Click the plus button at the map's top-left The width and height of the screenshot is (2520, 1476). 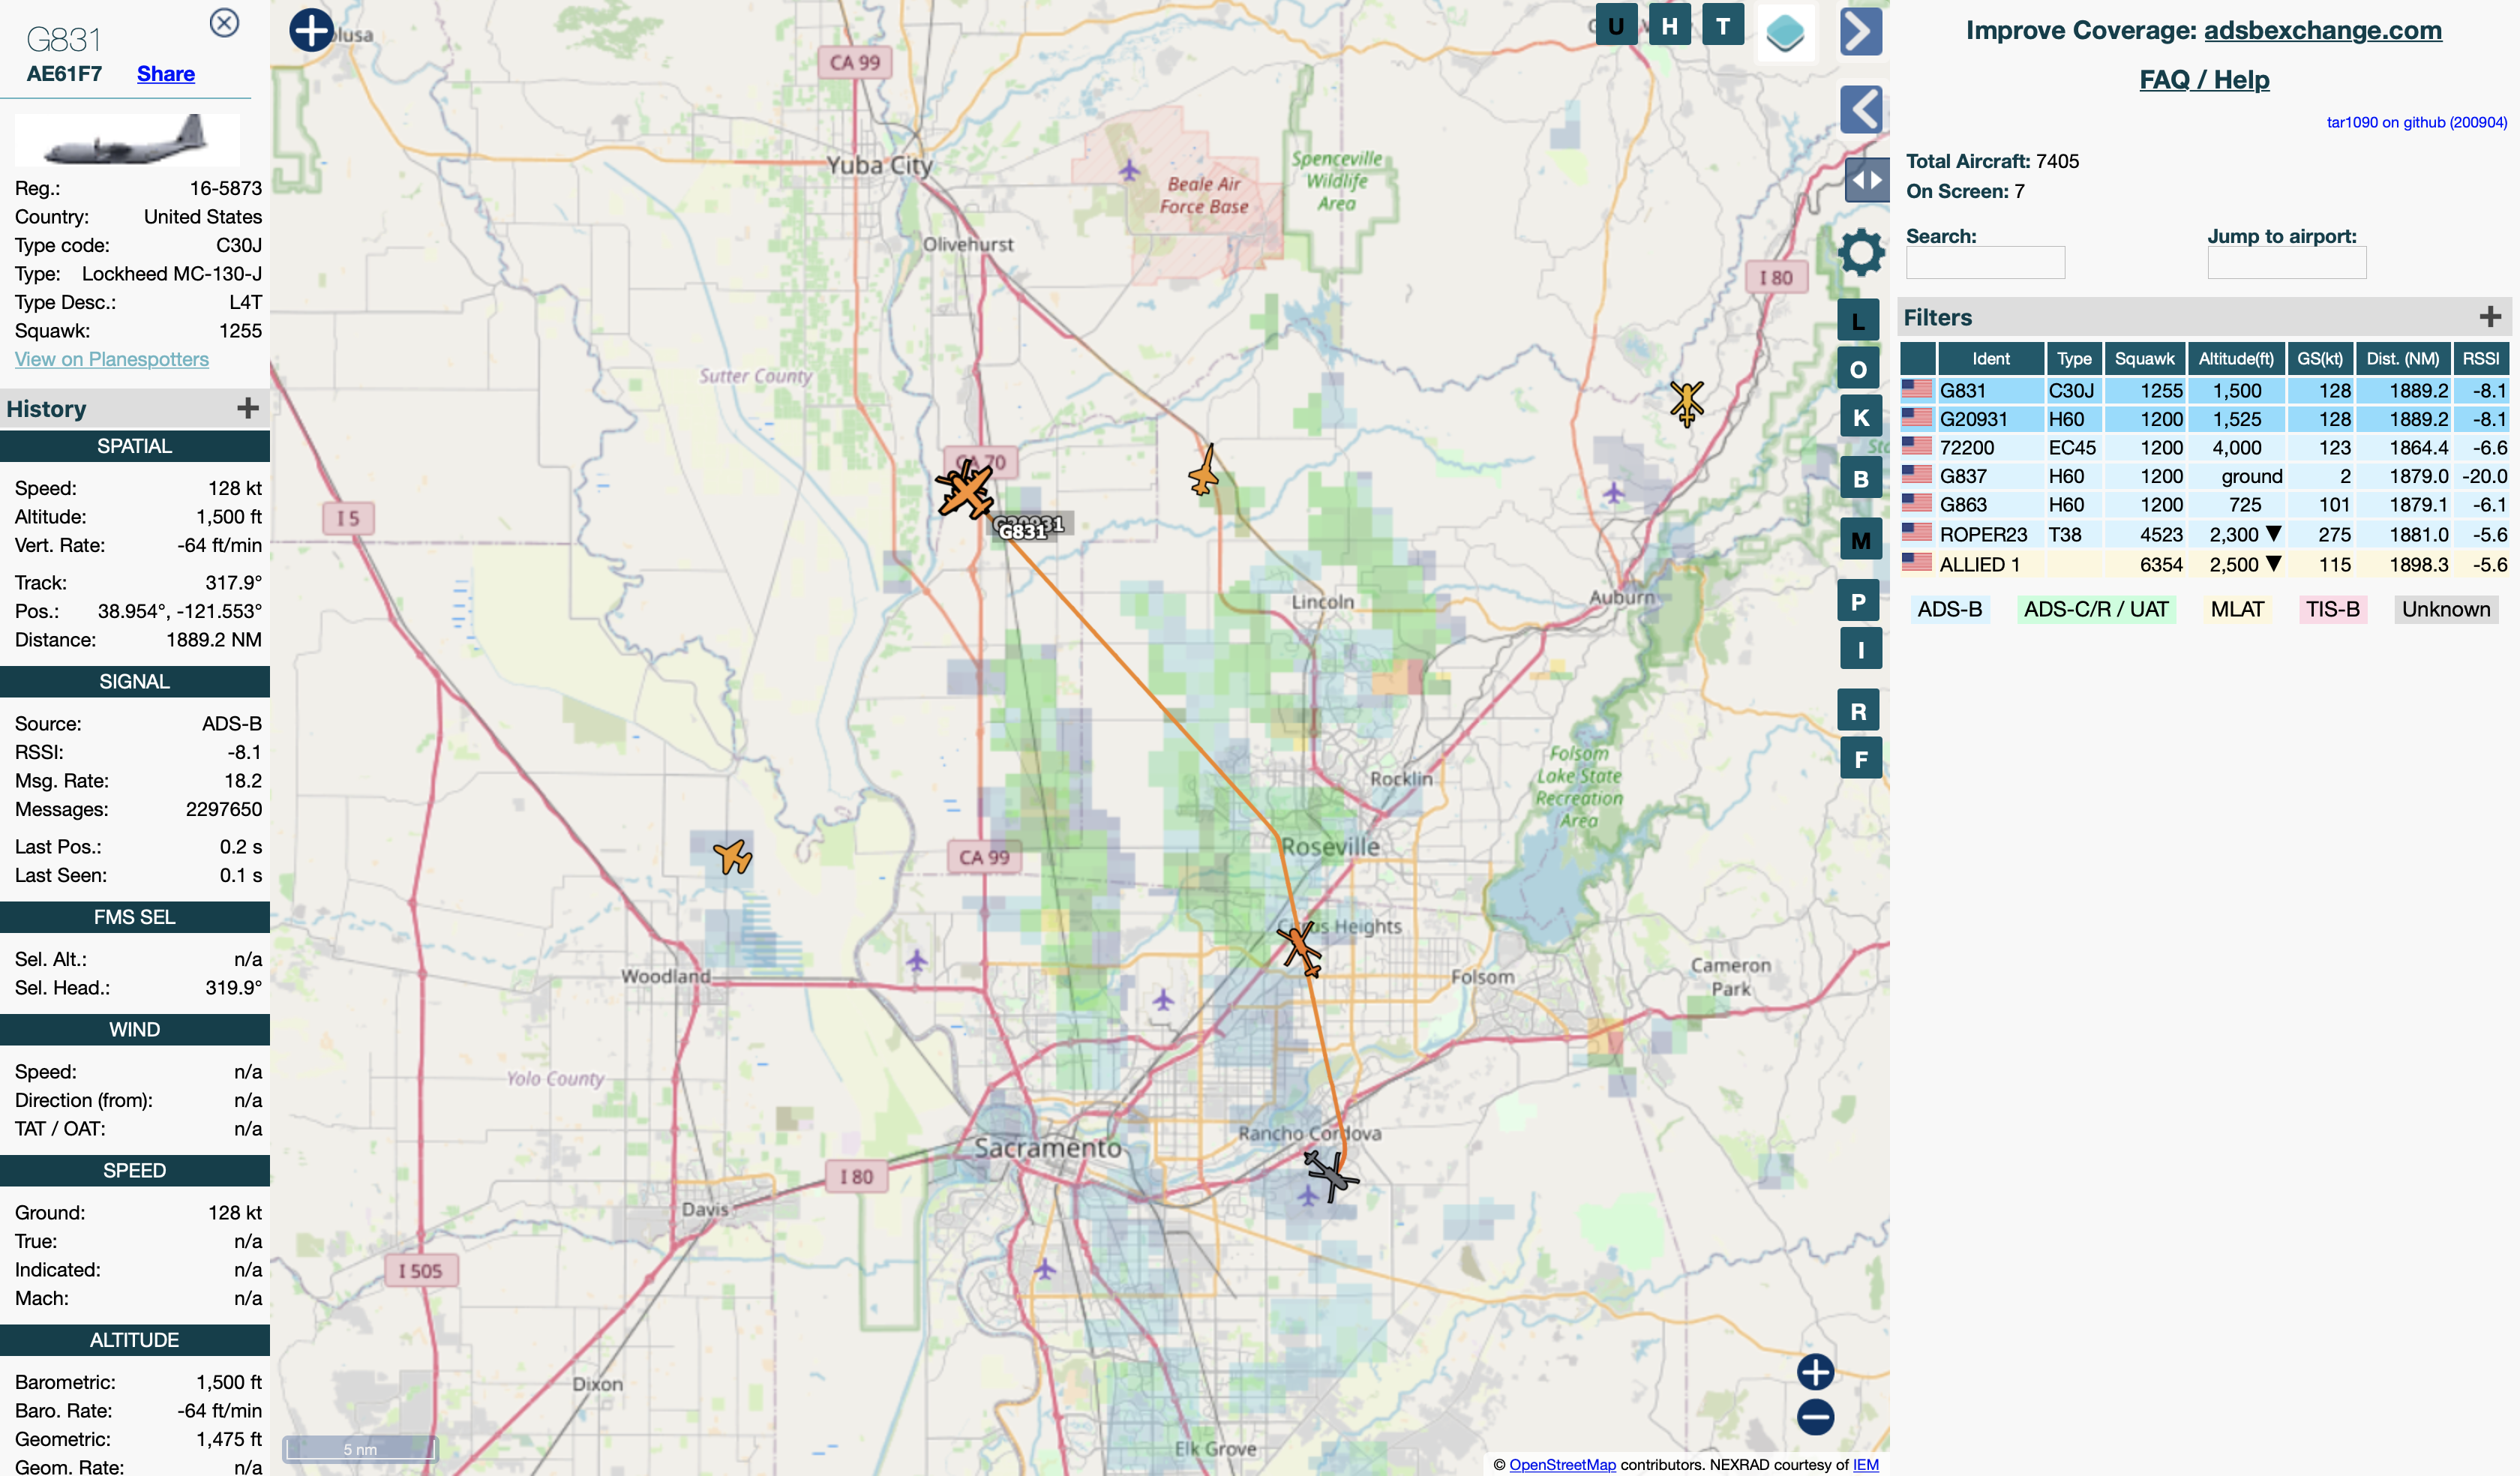(x=311, y=30)
